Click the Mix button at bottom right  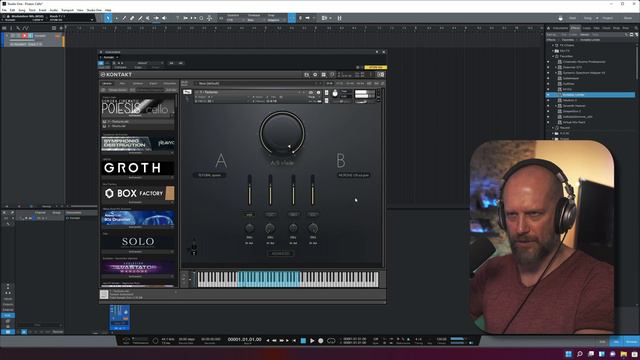[616, 342]
